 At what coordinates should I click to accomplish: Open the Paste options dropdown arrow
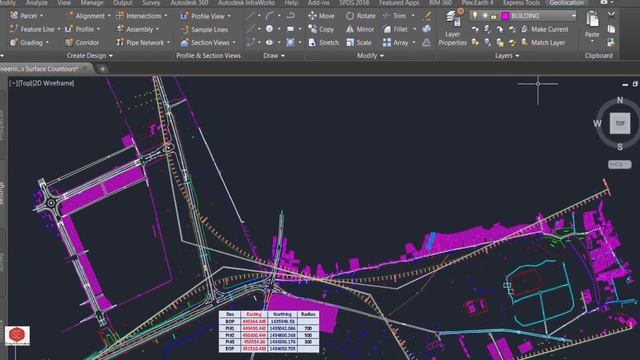pyautogui.click(x=592, y=41)
